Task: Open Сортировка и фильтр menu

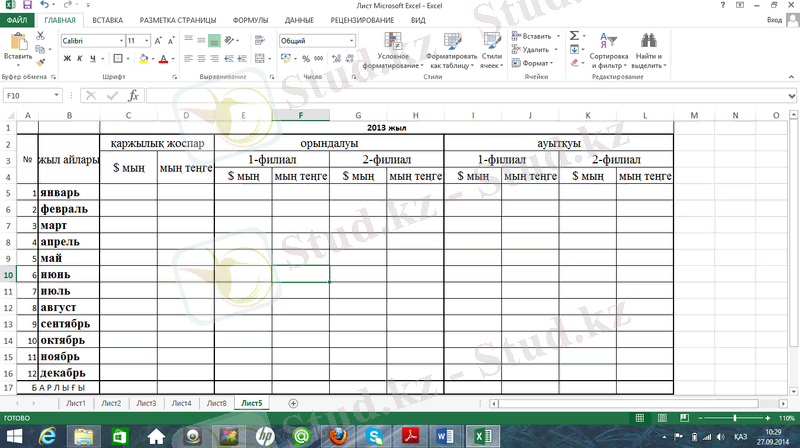Action: click(x=609, y=50)
